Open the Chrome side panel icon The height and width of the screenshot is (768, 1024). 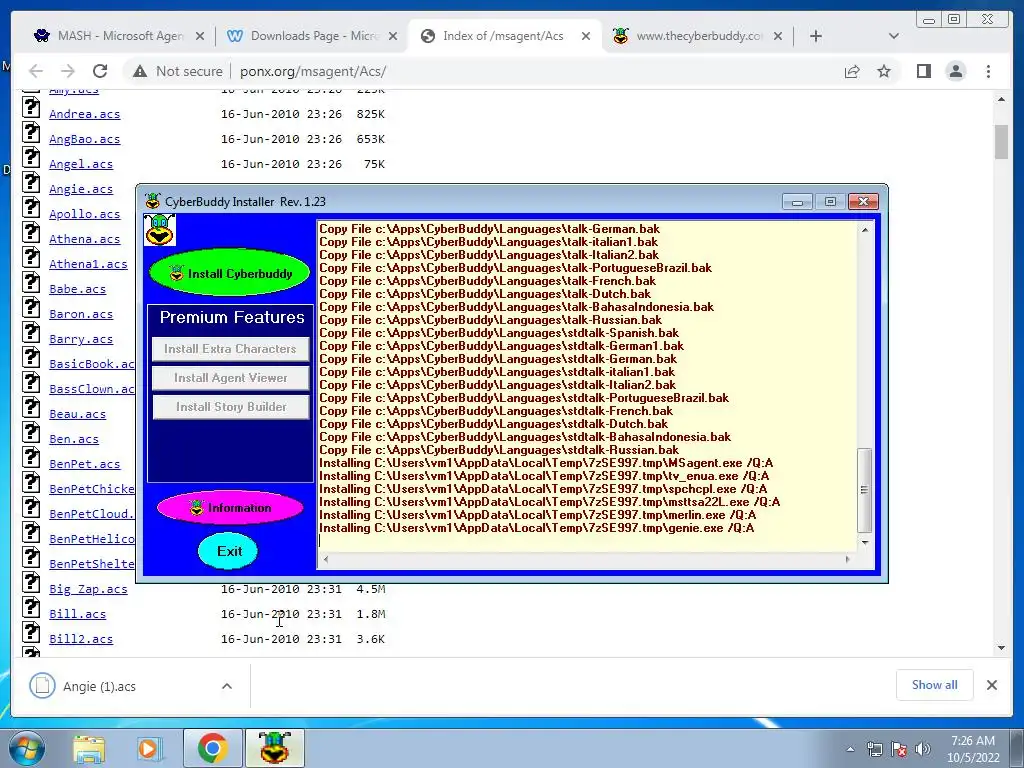click(x=923, y=71)
